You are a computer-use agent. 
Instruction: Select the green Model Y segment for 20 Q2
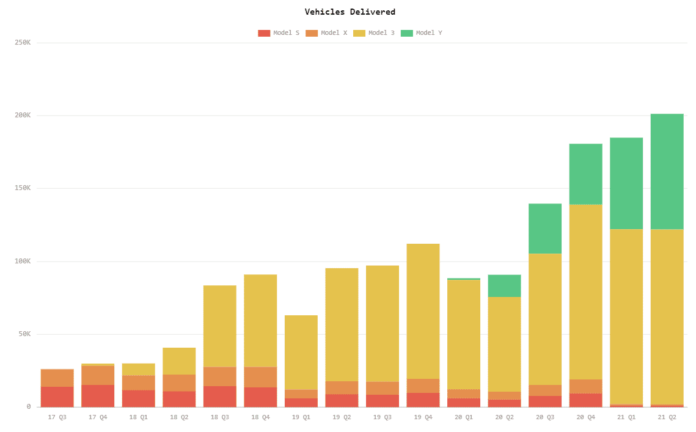click(504, 286)
